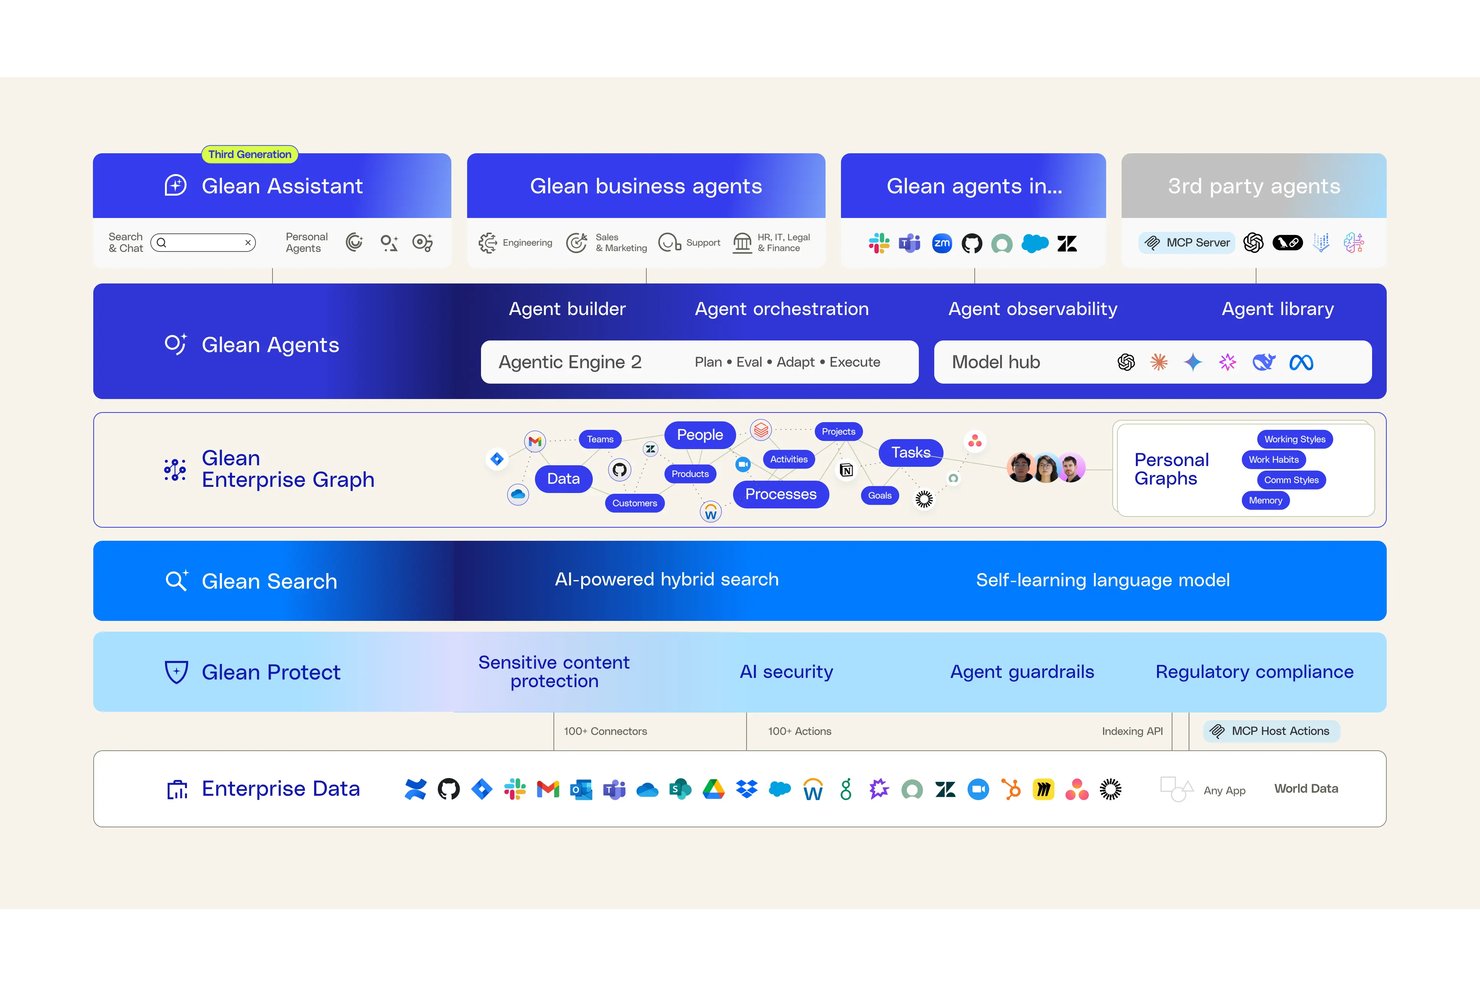Click "World Data" label
Image resolution: width=1480 pixels, height=987 pixels.
pyautogui.click(x=1306, y=789)
